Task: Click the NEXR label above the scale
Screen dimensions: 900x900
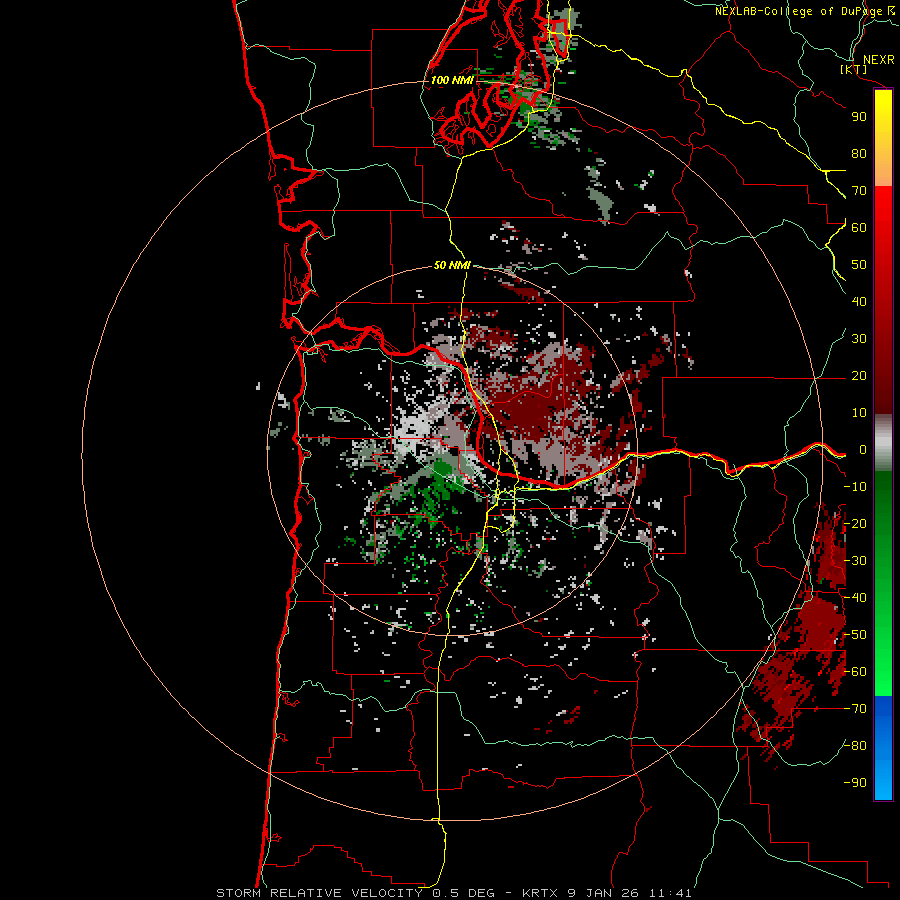Action: pos(879,60)
